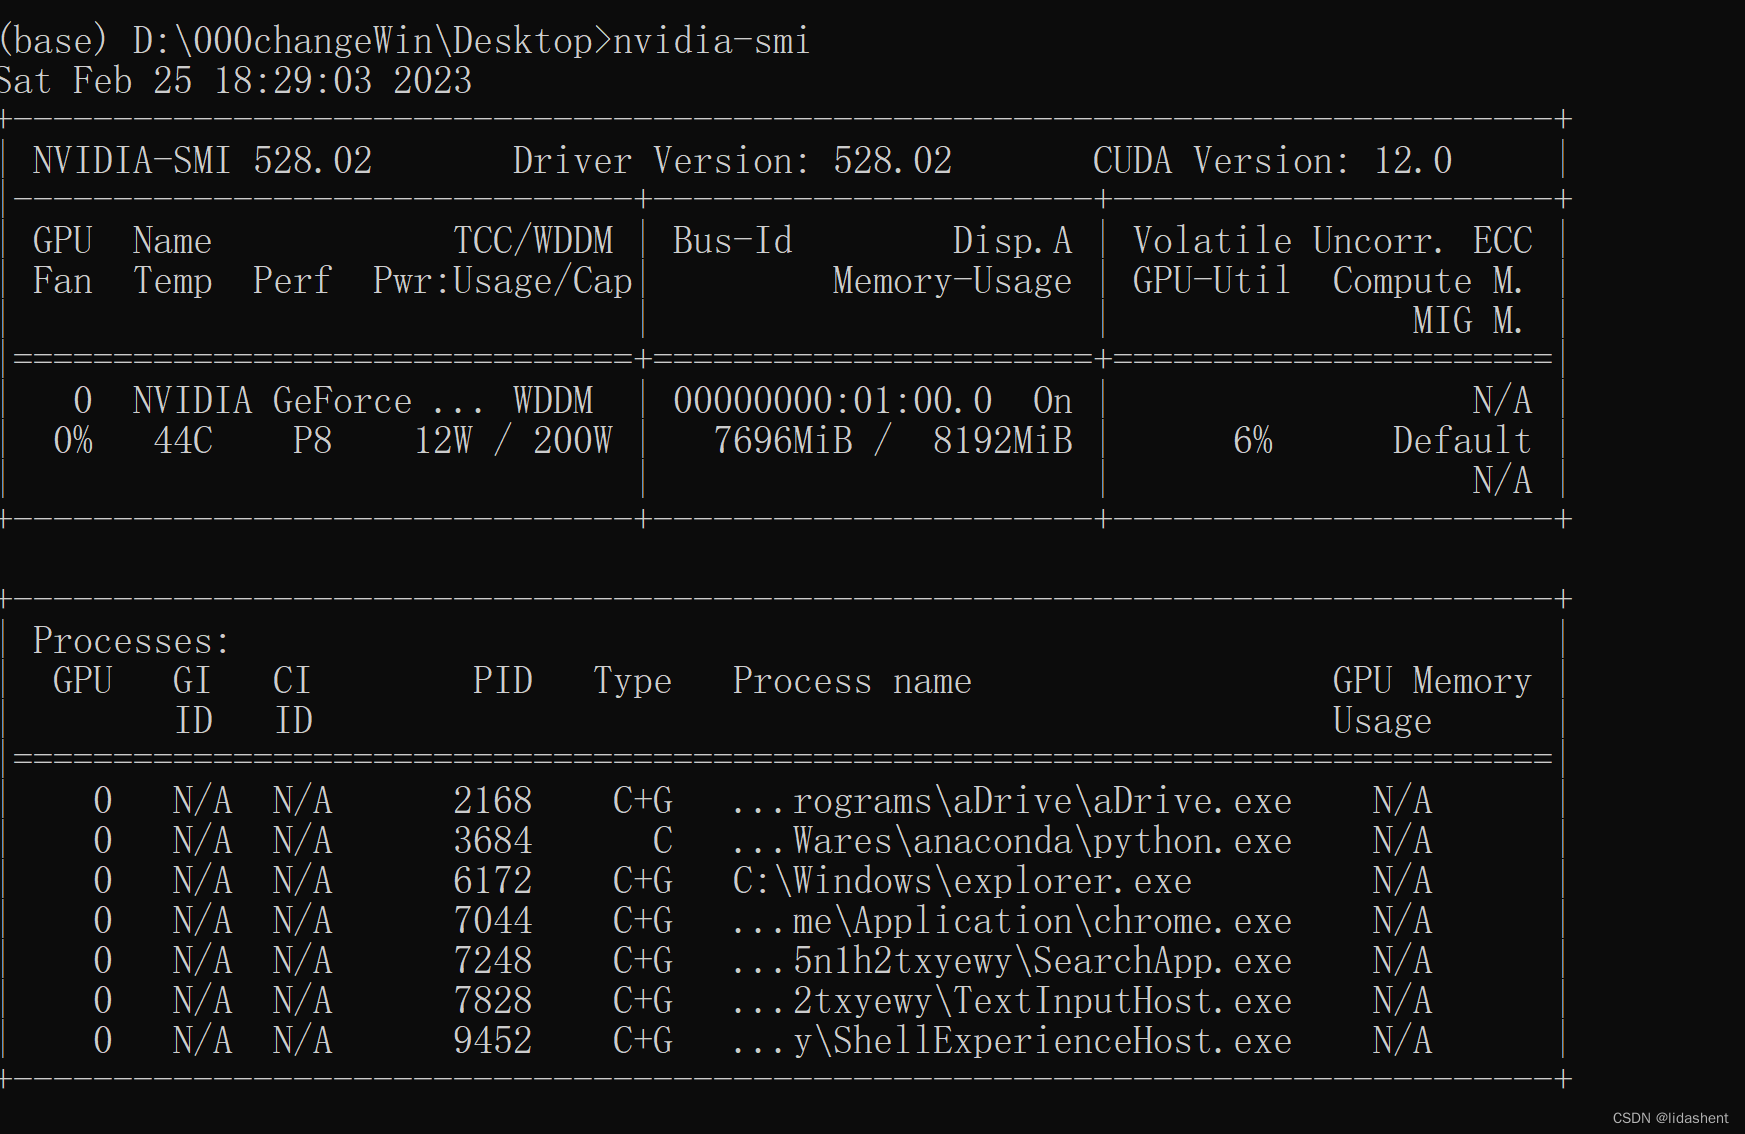The height and width of the screenshot is (1134, 1745).
Task: Click process '...y\ShellExperienceHost.exe'
Action: click(x=1012, y=1041)
